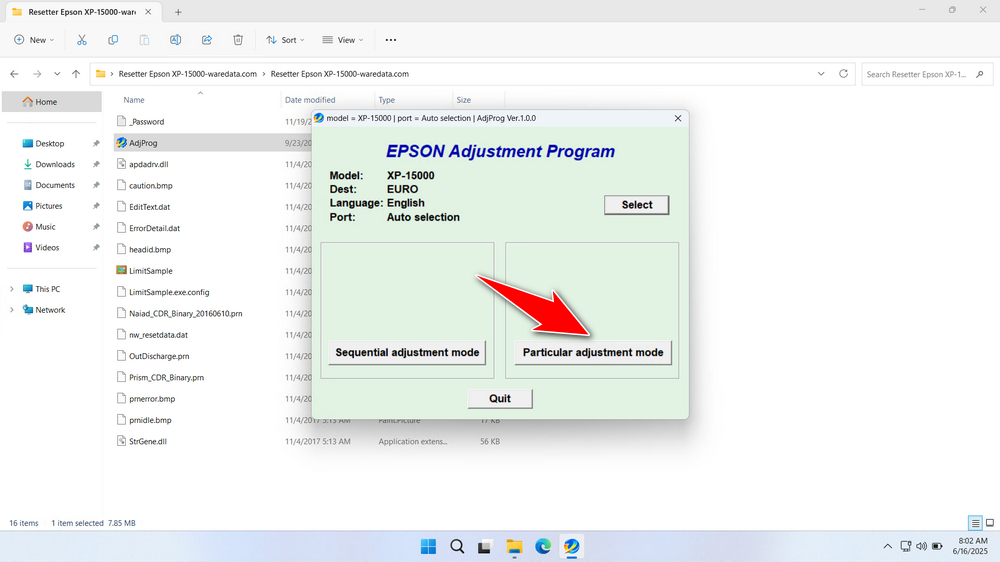Open Desktop in navigation pane

click(x=50, y=144)
